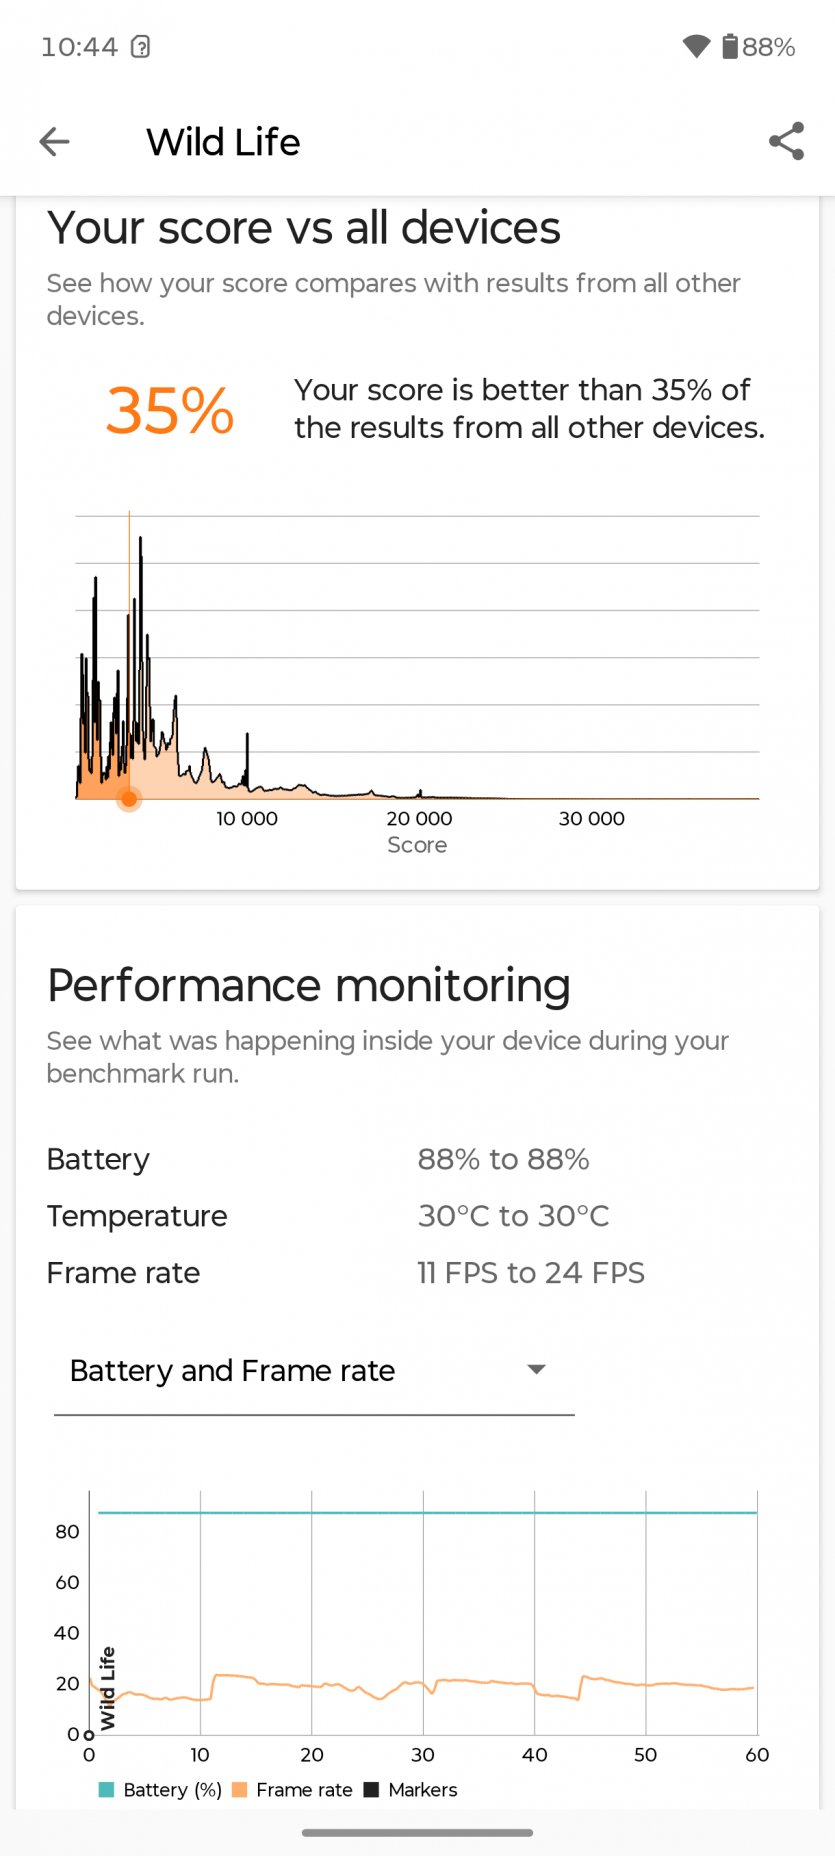Tap the Frame rate value row
The width and height of the screenshot is (835, 1856).
click(345, 1273)
